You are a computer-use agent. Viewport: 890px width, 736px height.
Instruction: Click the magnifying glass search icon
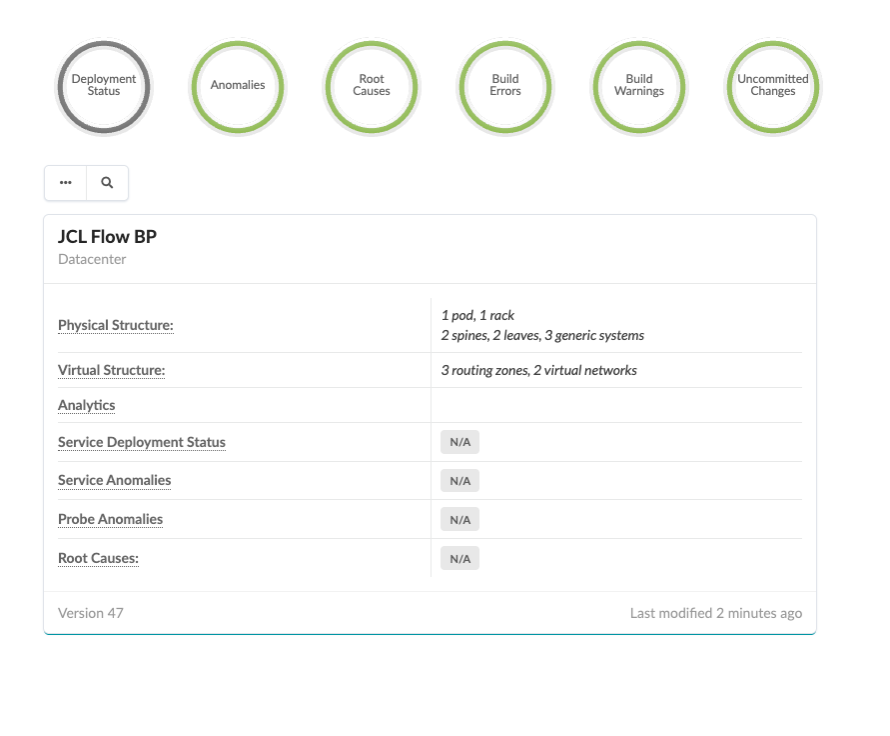point(107,183)
